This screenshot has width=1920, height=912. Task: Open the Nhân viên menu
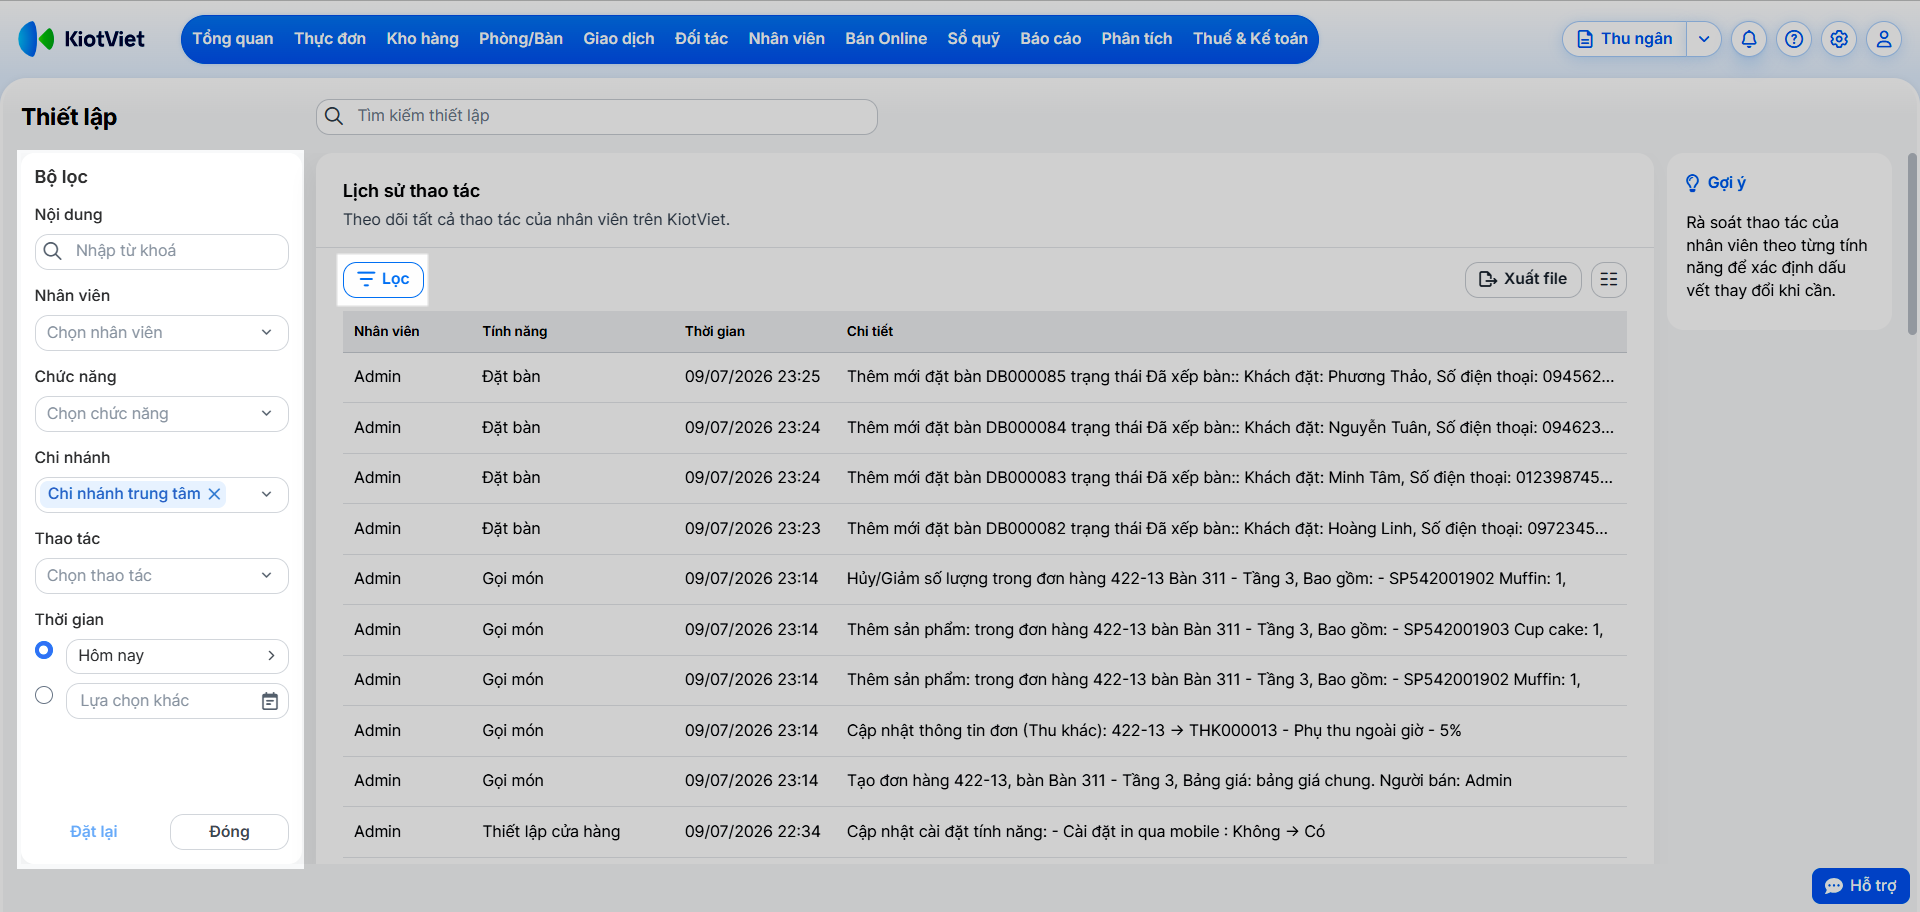click(787, 39)
